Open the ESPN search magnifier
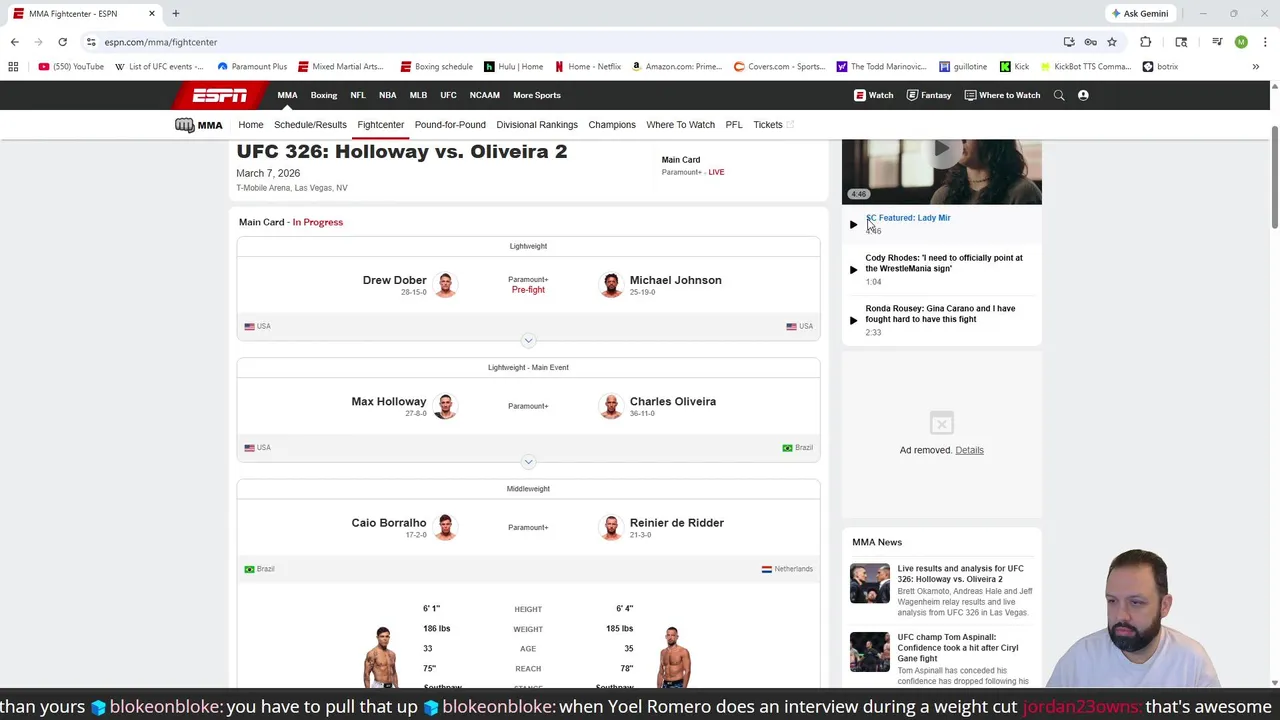The image size is (1280, 720). pyautogui.click(x=1059, y=95)
